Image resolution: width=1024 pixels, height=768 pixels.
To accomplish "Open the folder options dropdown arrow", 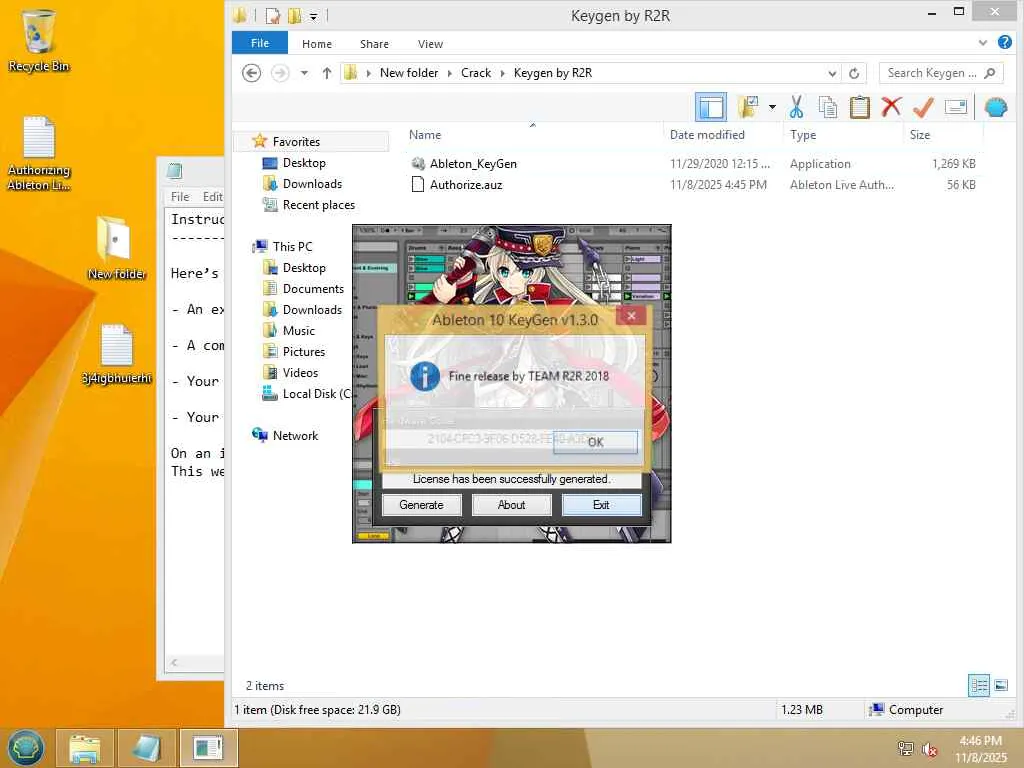I will [772, 107].
